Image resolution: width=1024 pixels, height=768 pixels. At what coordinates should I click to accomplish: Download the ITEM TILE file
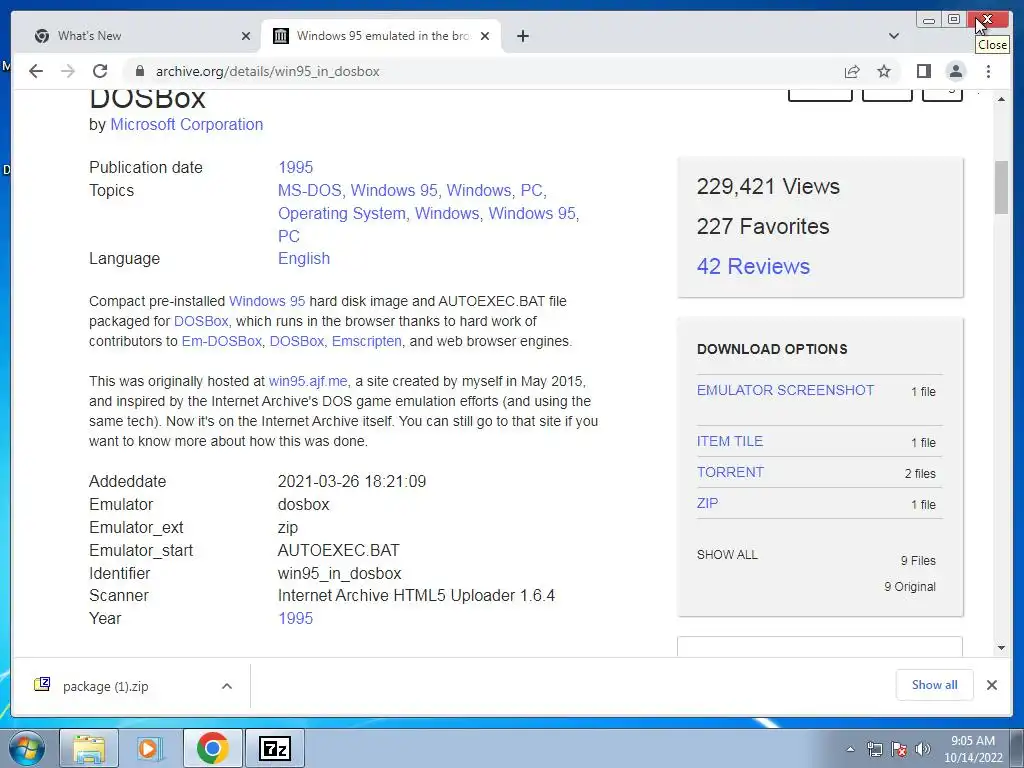click(729, 441)
